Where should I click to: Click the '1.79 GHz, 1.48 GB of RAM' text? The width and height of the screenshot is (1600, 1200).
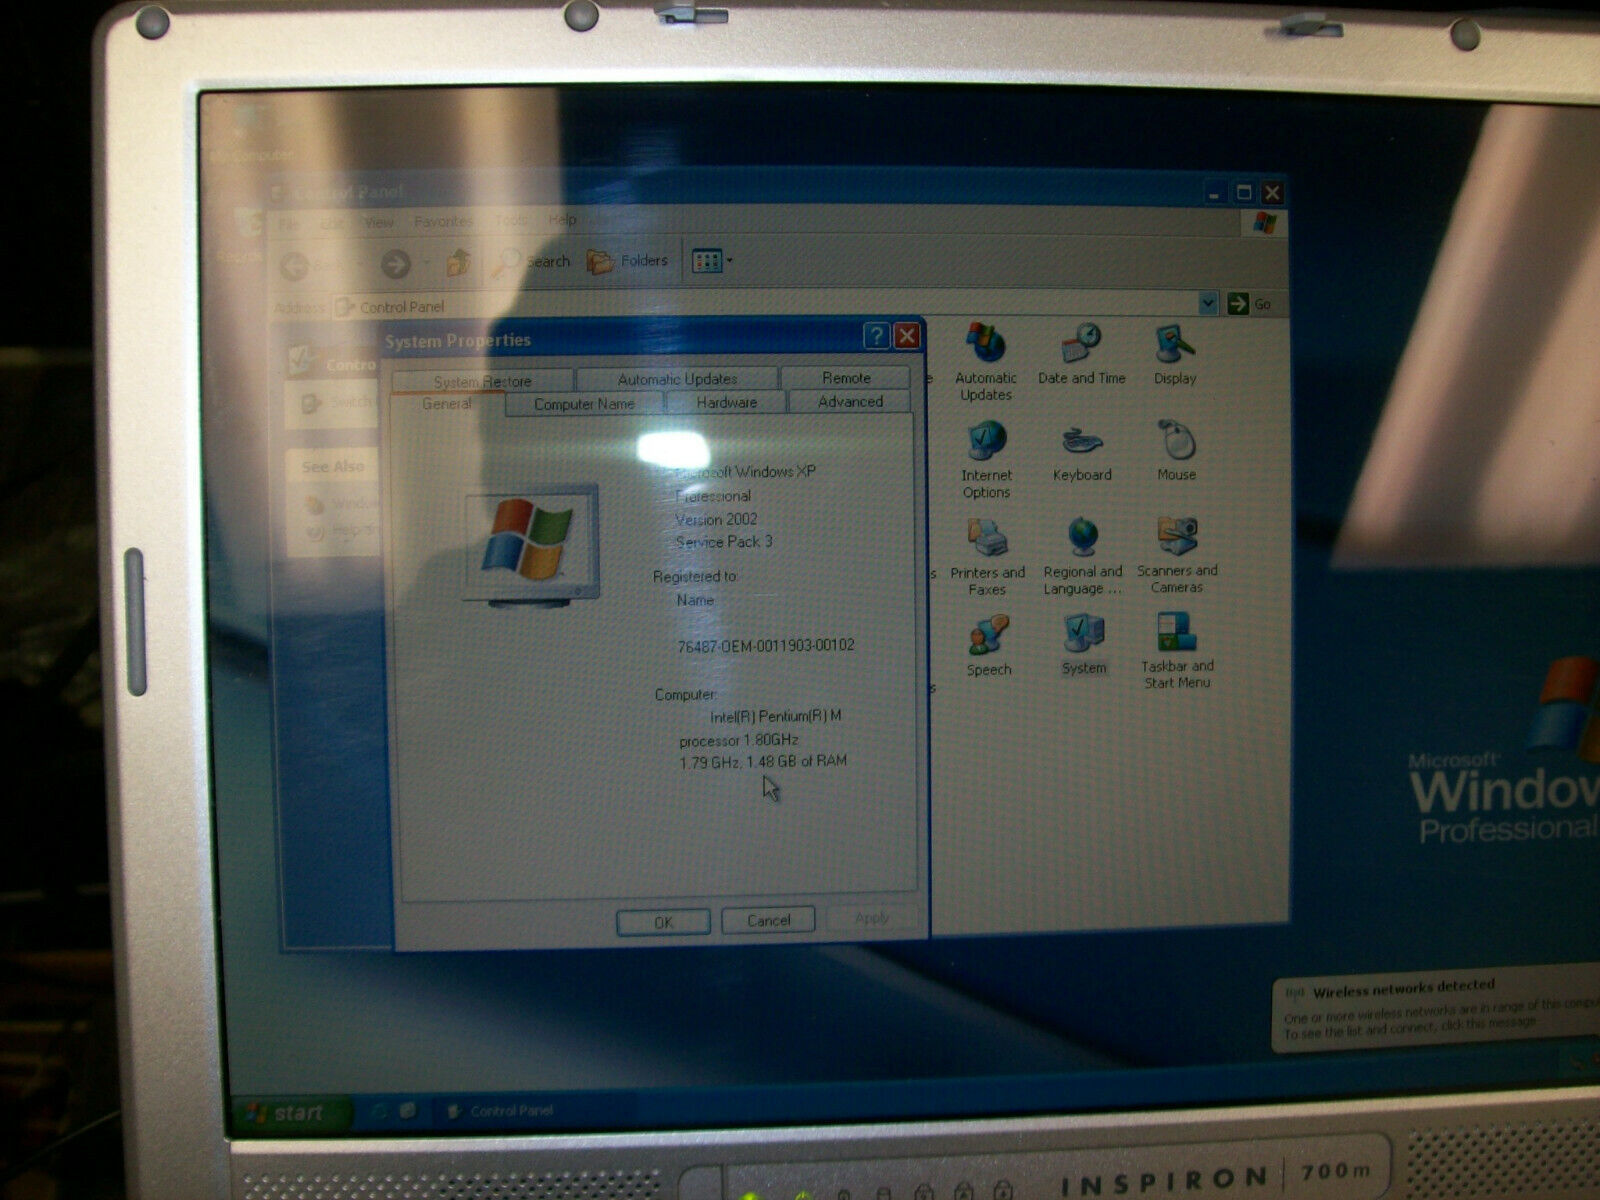pyautogui.click(x=763, y=762)
